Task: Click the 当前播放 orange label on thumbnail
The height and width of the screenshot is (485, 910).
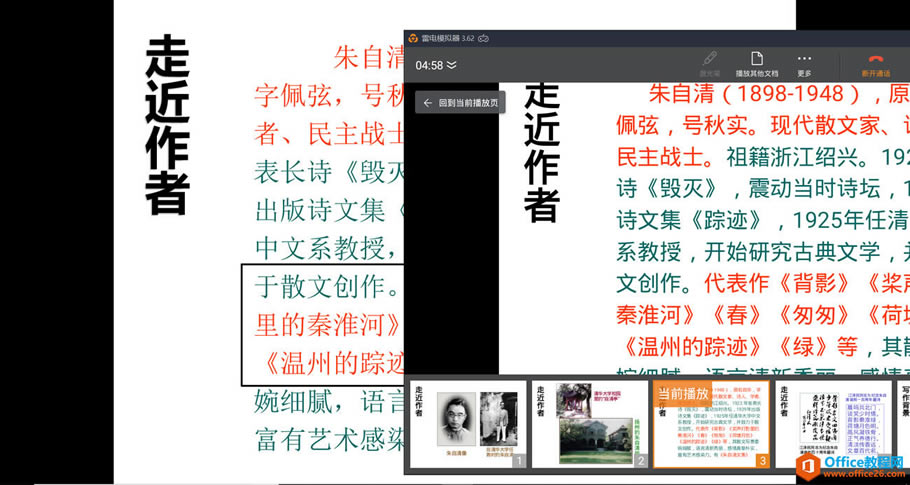Action: [x=682, y=393]
